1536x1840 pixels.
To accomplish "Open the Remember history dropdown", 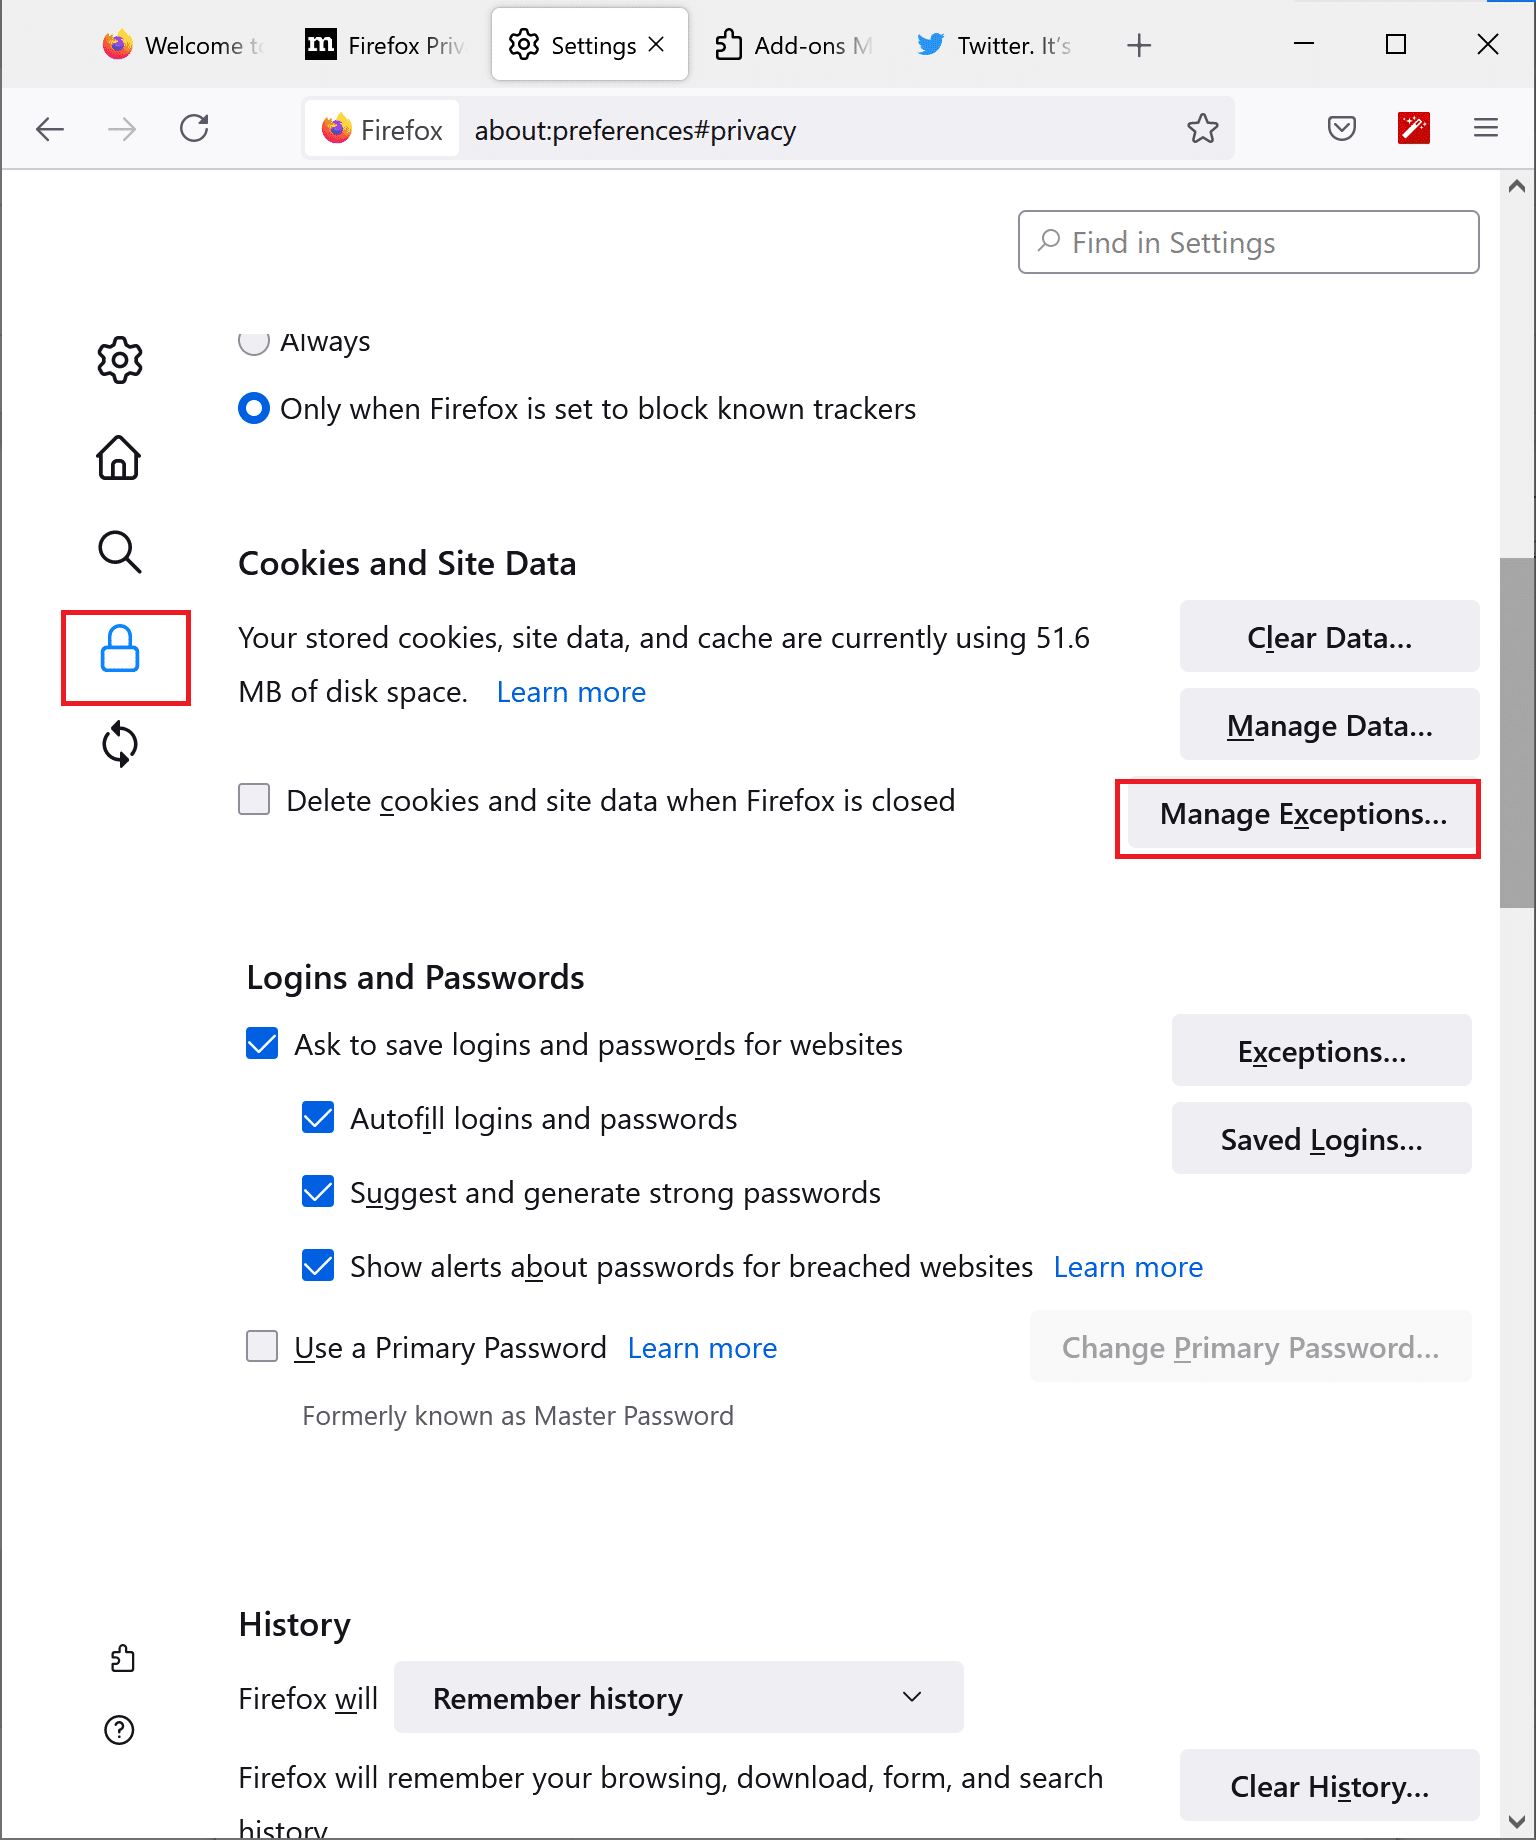I will click(x=678, y=1697).
